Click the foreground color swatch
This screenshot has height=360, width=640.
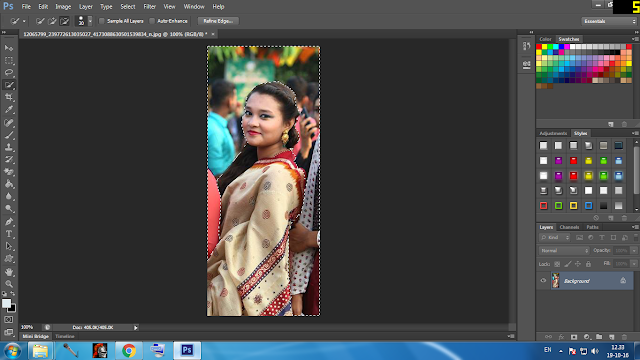tap(6, 303)
